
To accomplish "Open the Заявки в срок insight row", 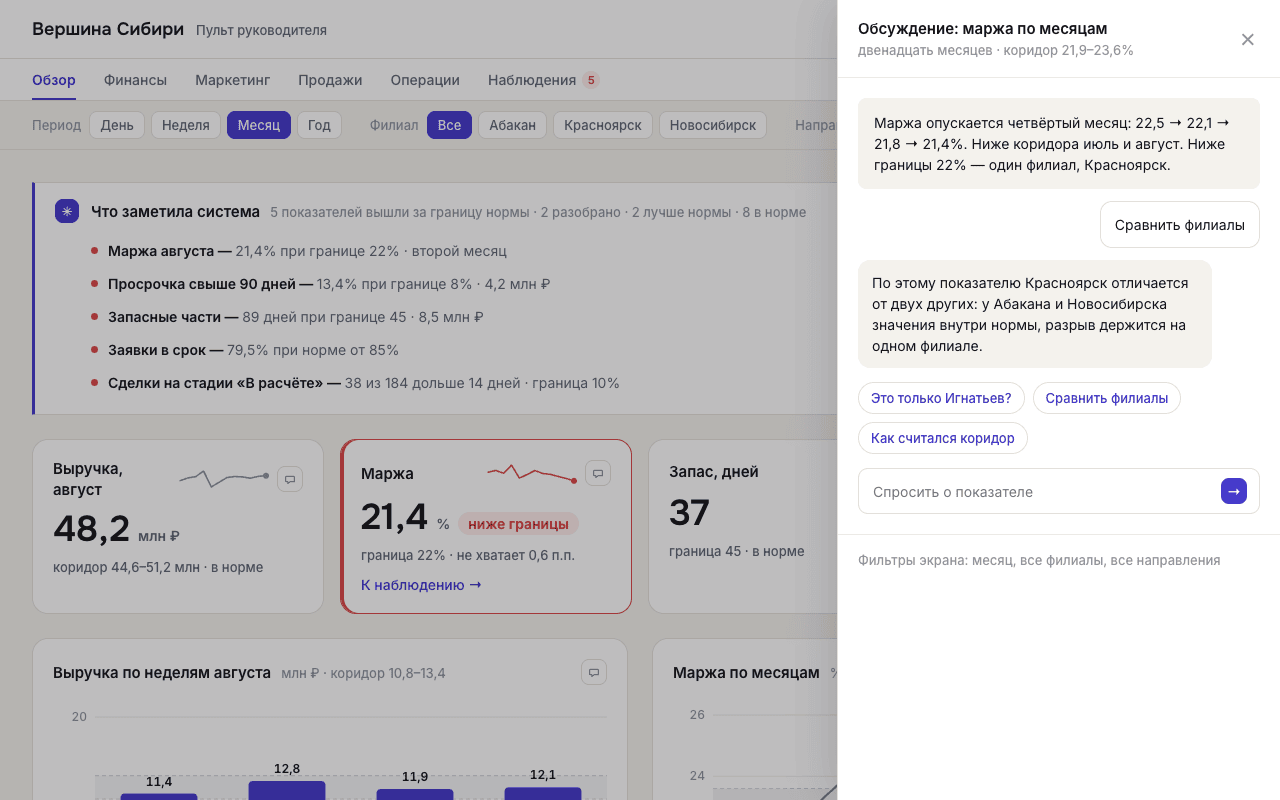I will click(244, 350).
